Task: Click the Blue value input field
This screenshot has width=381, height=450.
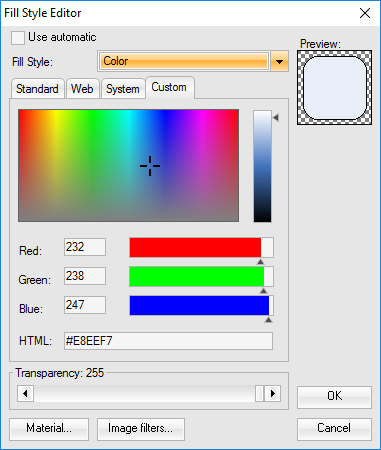Action: pyautogui.click(x=85, y=305)
